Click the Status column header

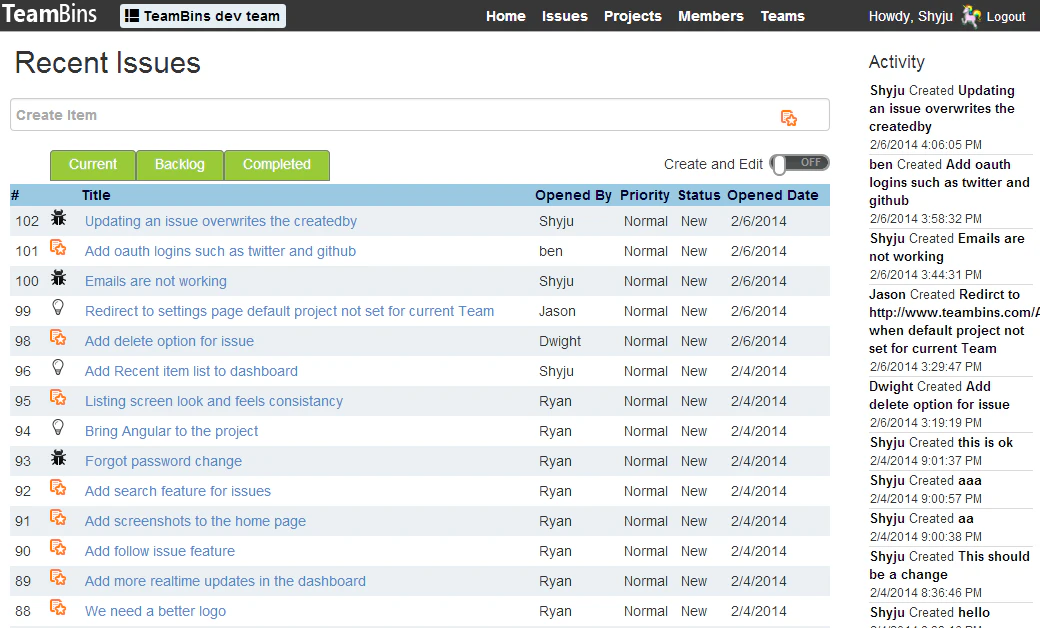point(699,195)
